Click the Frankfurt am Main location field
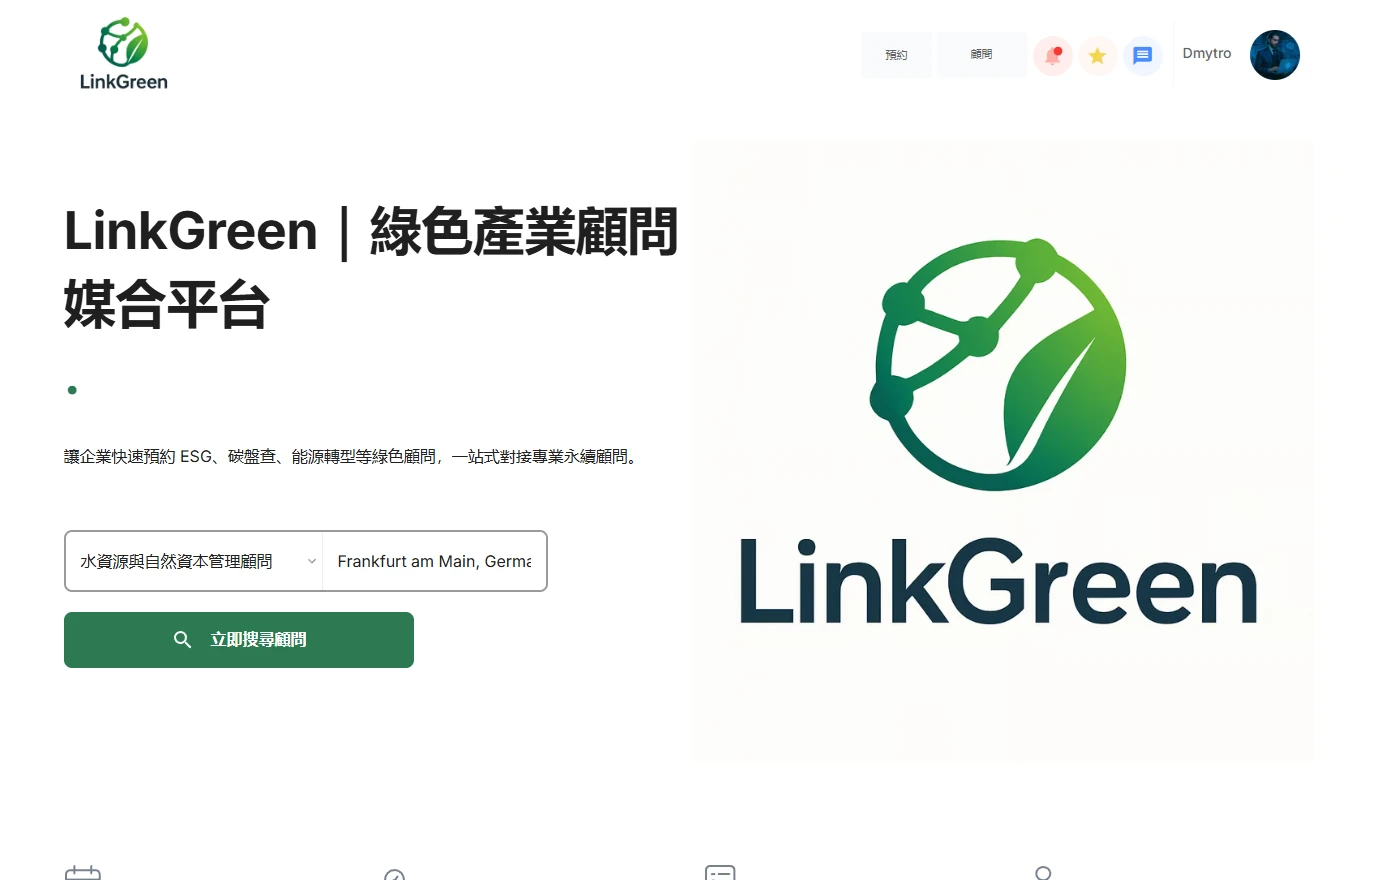The image size is (1373, 880). point(434,561)
